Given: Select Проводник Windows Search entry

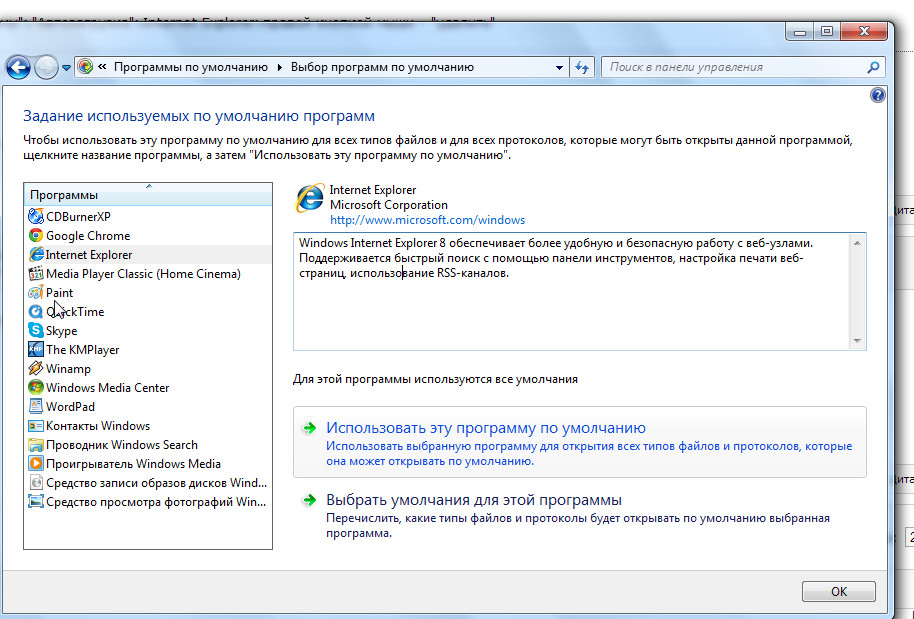Looking at the screenshot, I should (148, 445).
